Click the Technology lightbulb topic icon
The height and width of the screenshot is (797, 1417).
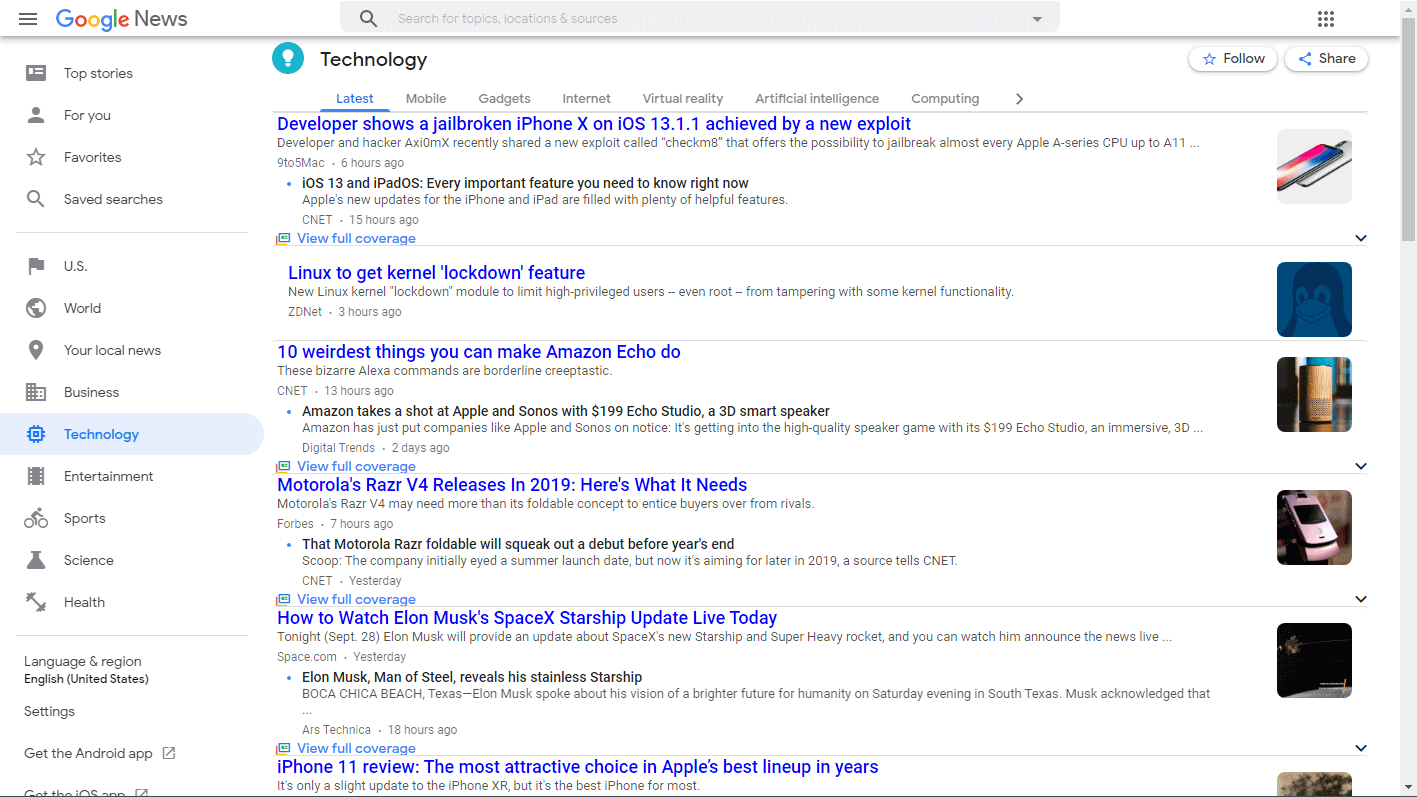[x=288, y=58]
